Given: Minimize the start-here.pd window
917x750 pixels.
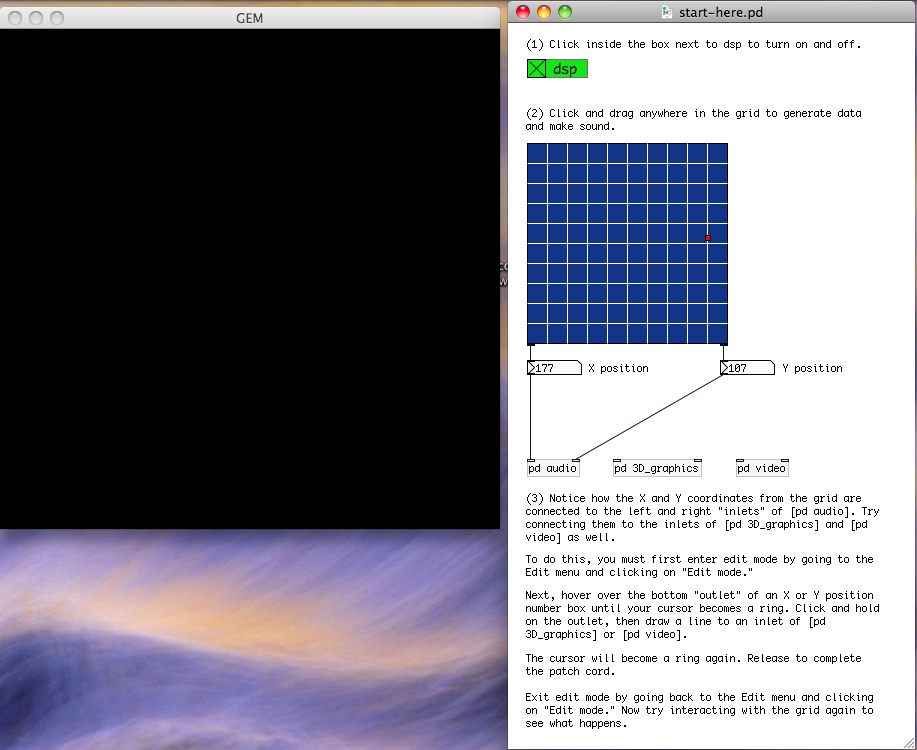Looking at the screenshot, I should click(544, 12).
